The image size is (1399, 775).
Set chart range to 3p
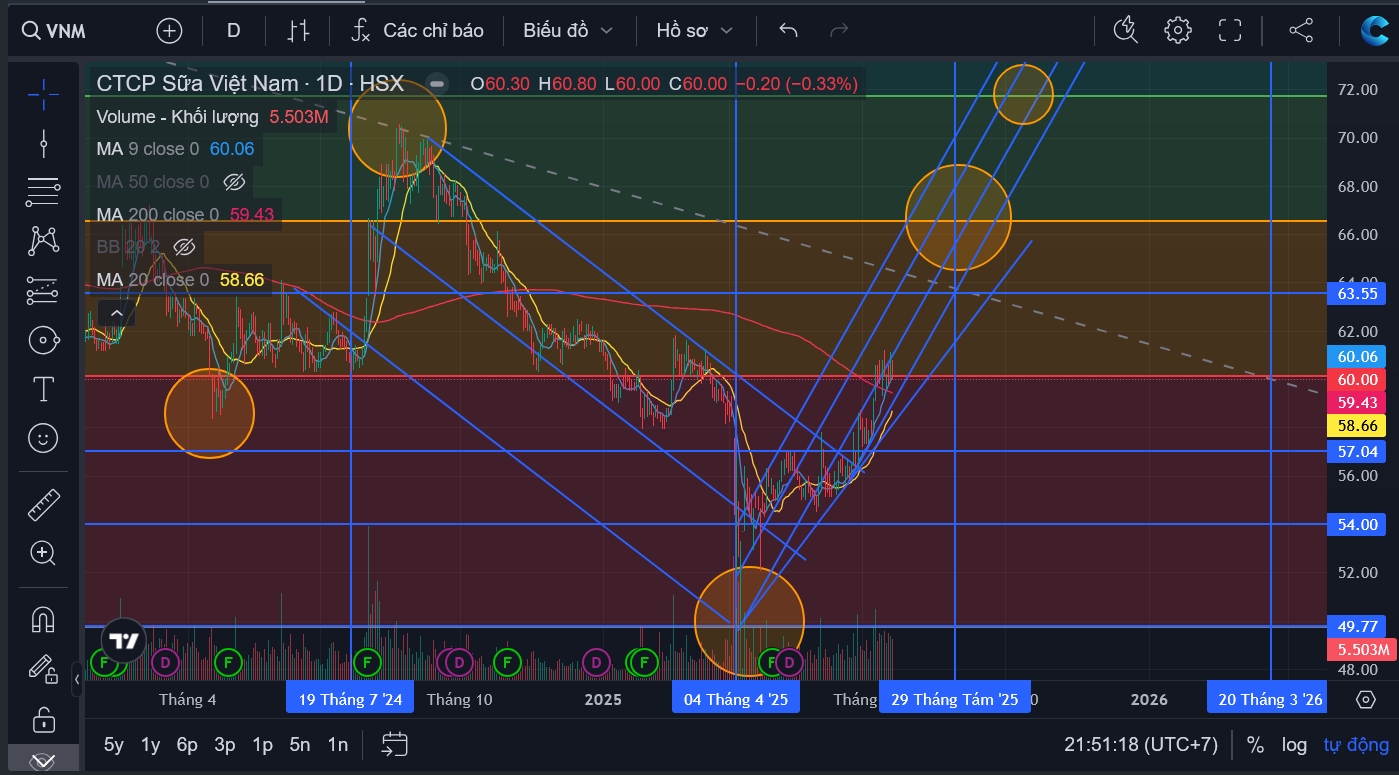[x=225, y=745]
